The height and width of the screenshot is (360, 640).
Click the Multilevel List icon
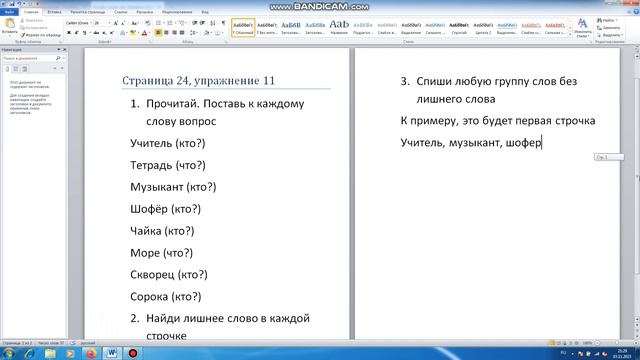pos(182,23)
